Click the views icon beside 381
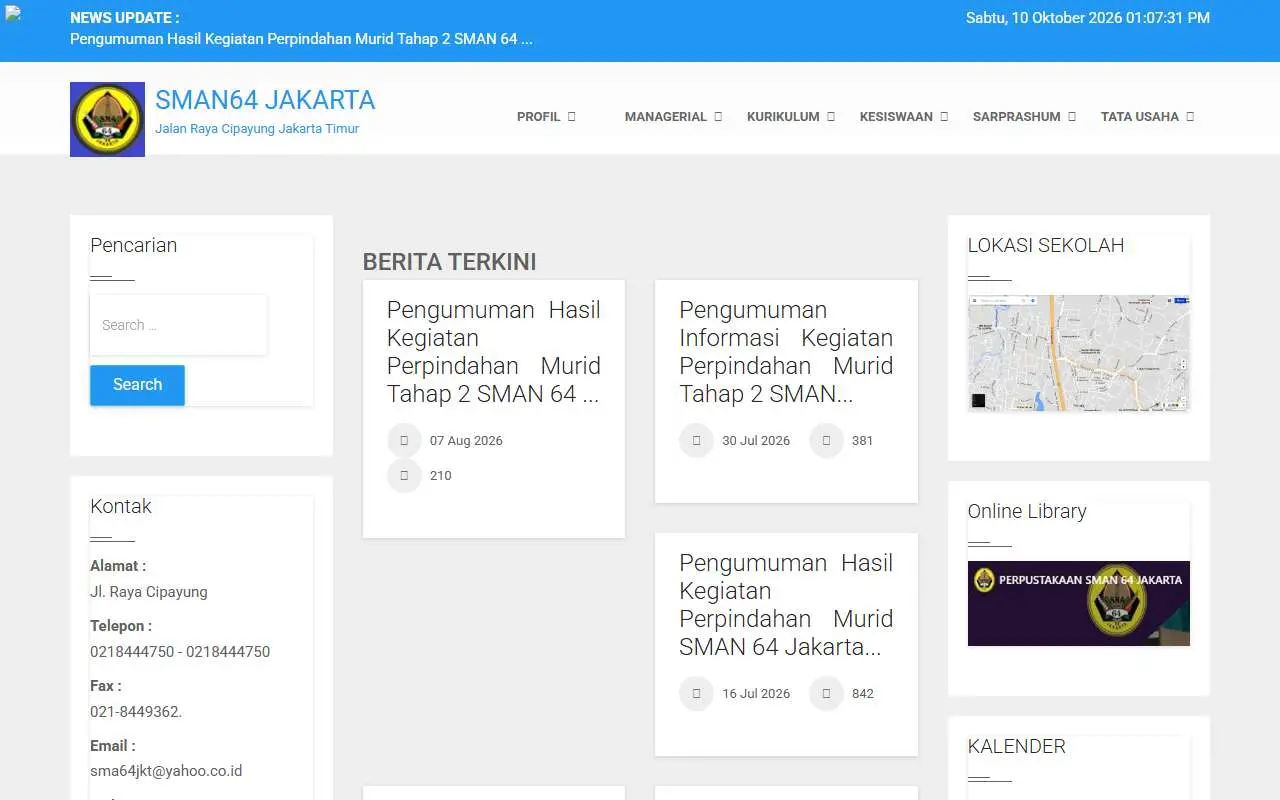The height and width of the screenshot is (800, 1280). pos(826,441)
